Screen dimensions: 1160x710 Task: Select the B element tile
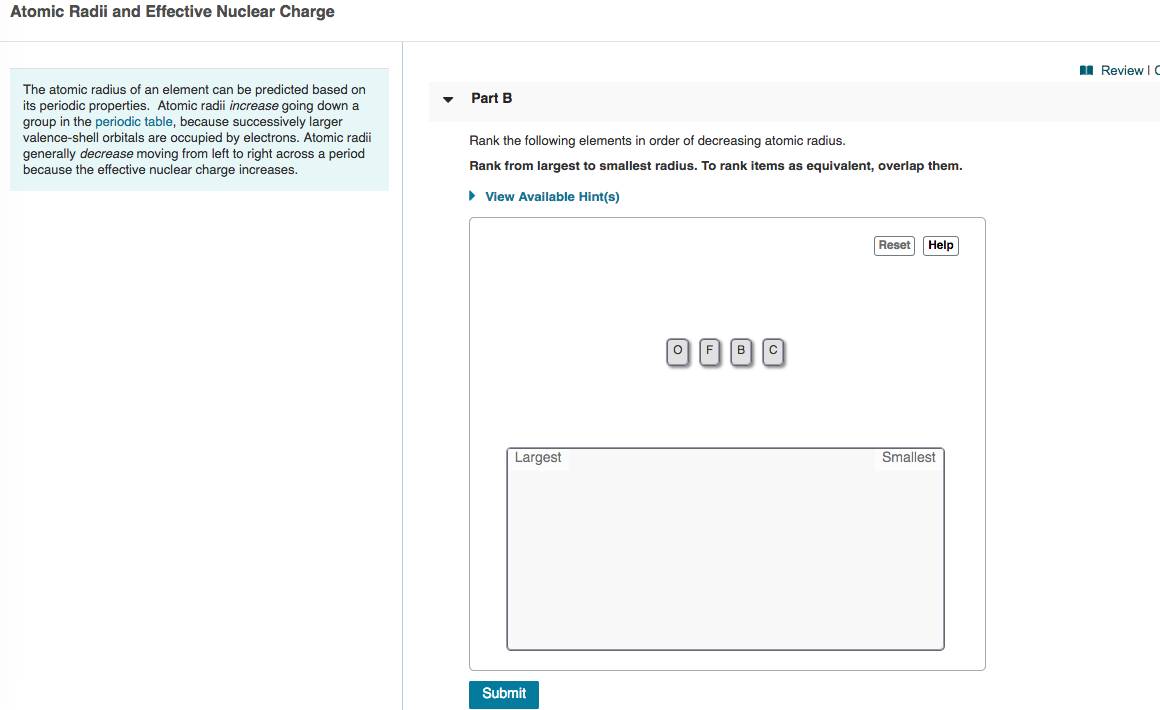pyautogui.click(x=741, y=352)
